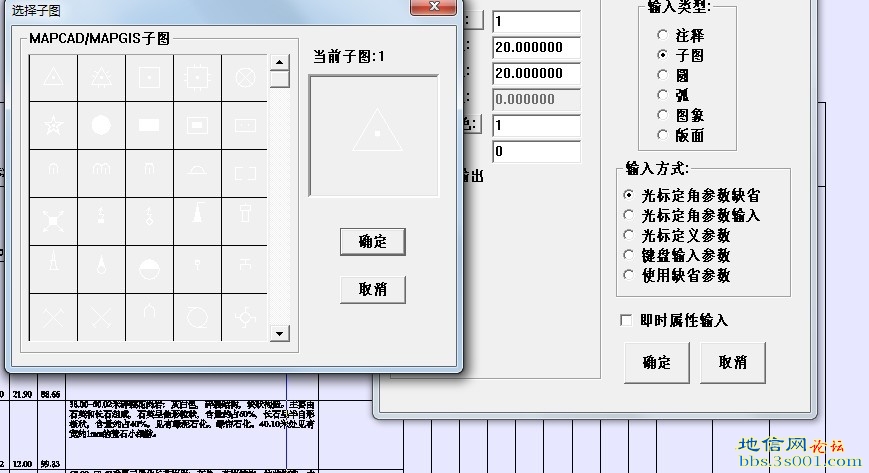This screenshot has height=473, width=869.
Task: Pick the rectangle with filled inner block symbol
Action: coord(197,125)
